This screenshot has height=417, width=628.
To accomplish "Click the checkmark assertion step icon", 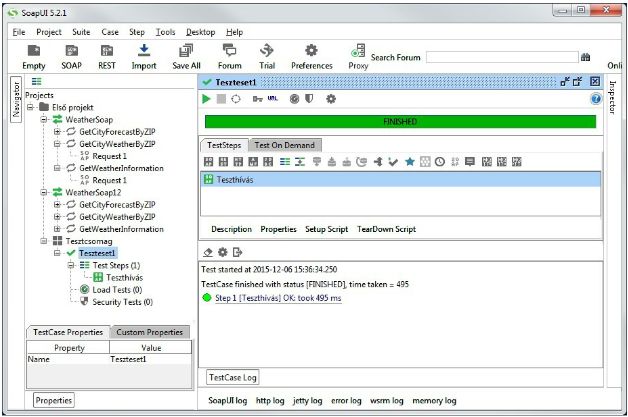I will 393,162.
